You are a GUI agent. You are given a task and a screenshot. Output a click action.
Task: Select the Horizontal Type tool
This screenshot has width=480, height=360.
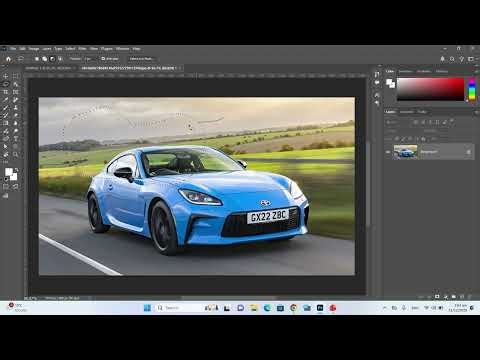point(15,139)
